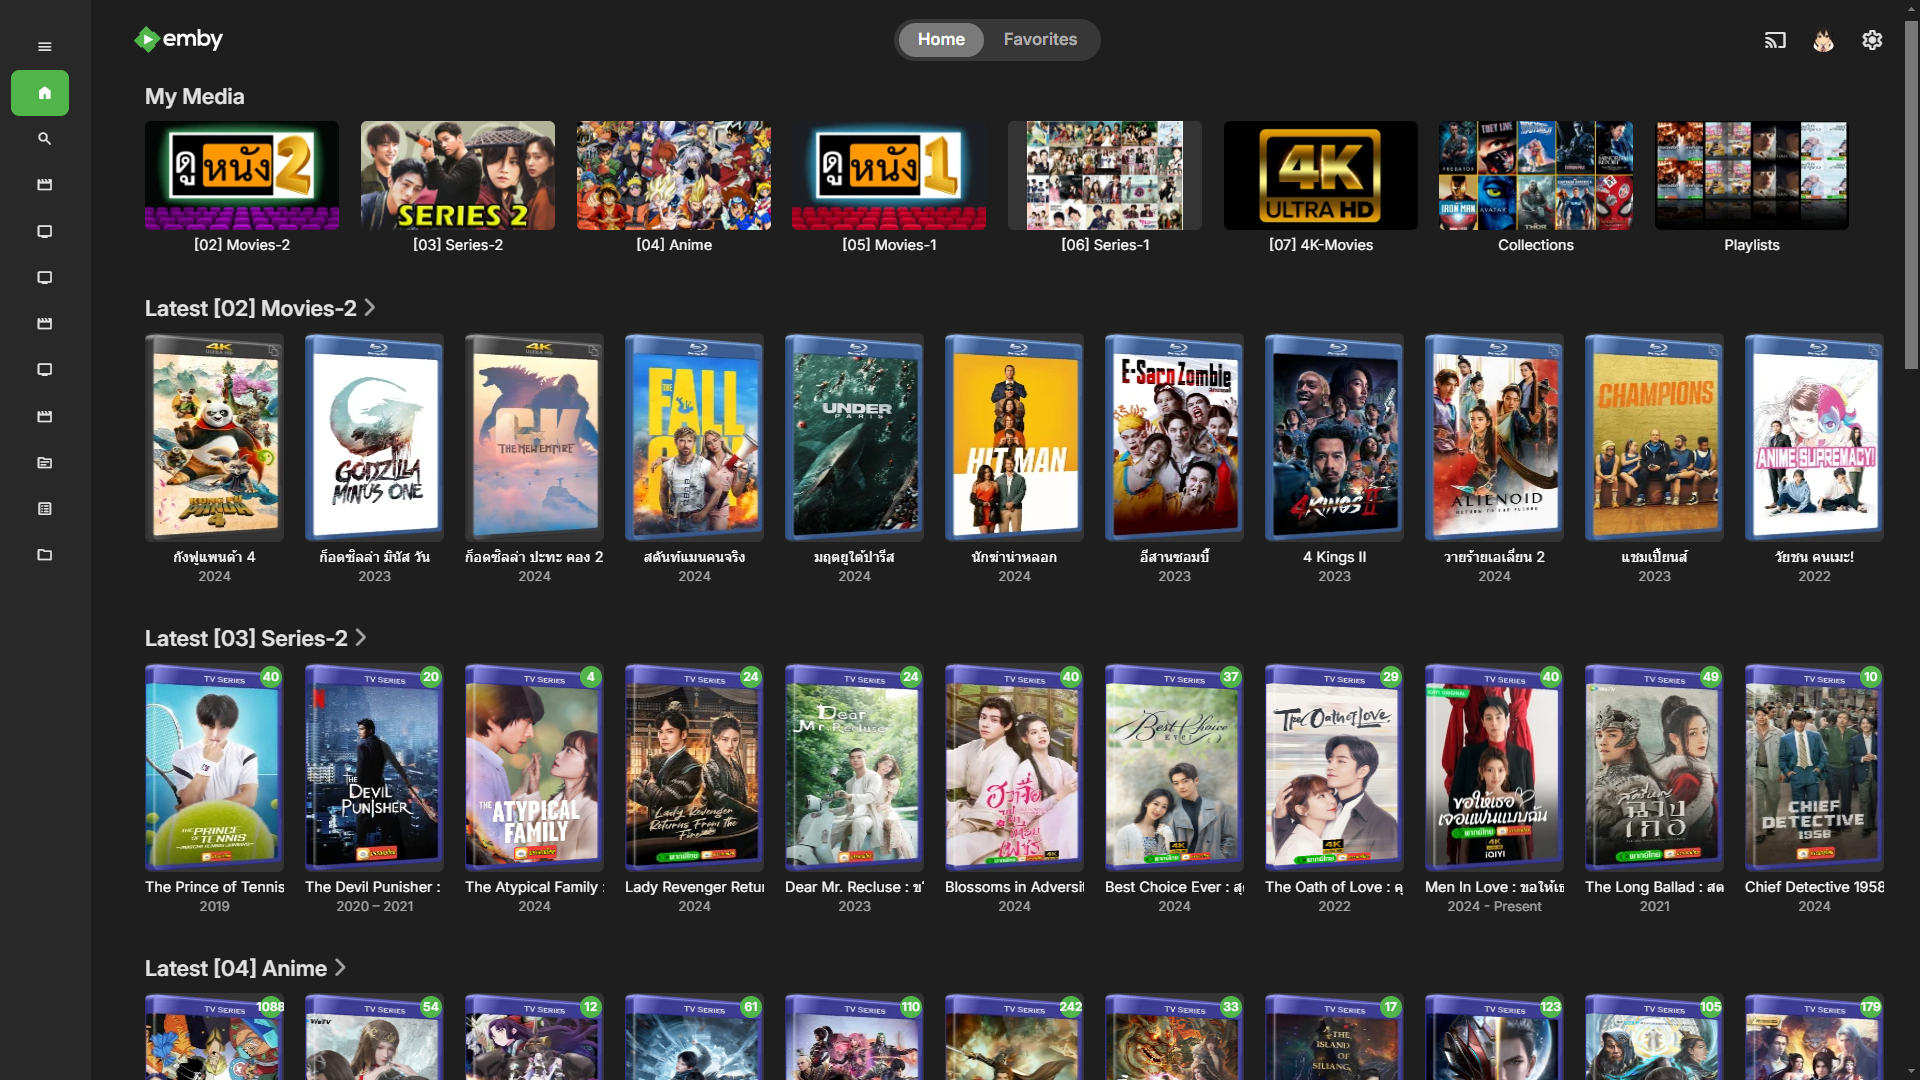Viewport: 1920px width, 1080px height.
Task: Click the emby logo
Action: (x=179, y=39)
